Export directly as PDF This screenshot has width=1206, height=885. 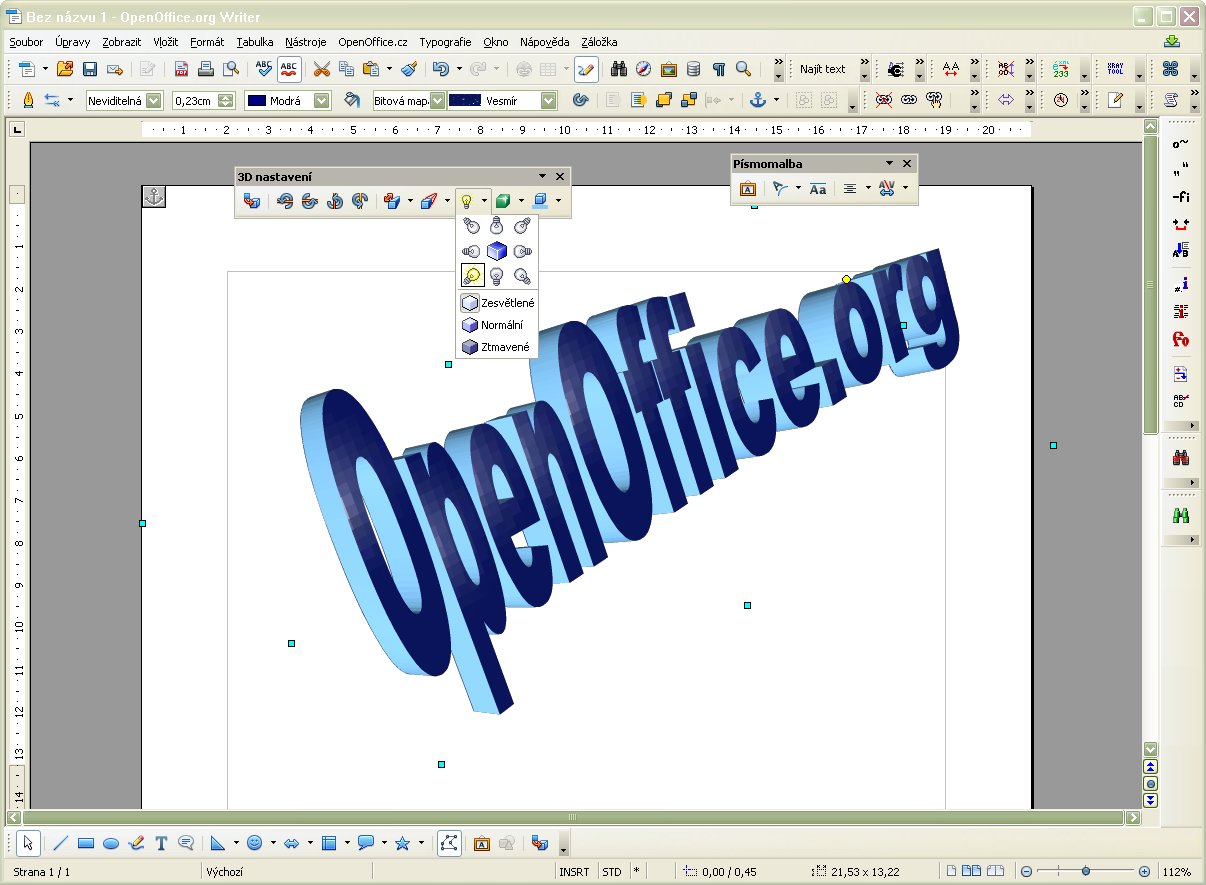[181, 69]
